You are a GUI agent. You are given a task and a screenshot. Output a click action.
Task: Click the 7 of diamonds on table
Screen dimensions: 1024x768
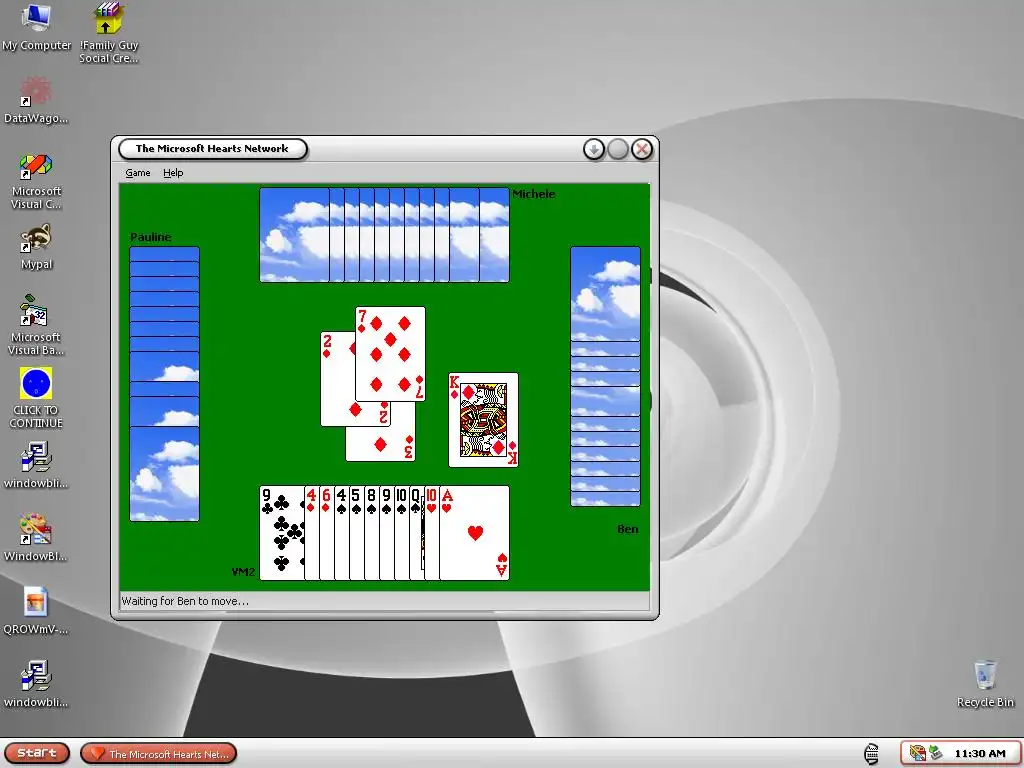pyautogui.click(x=391, y=354)
